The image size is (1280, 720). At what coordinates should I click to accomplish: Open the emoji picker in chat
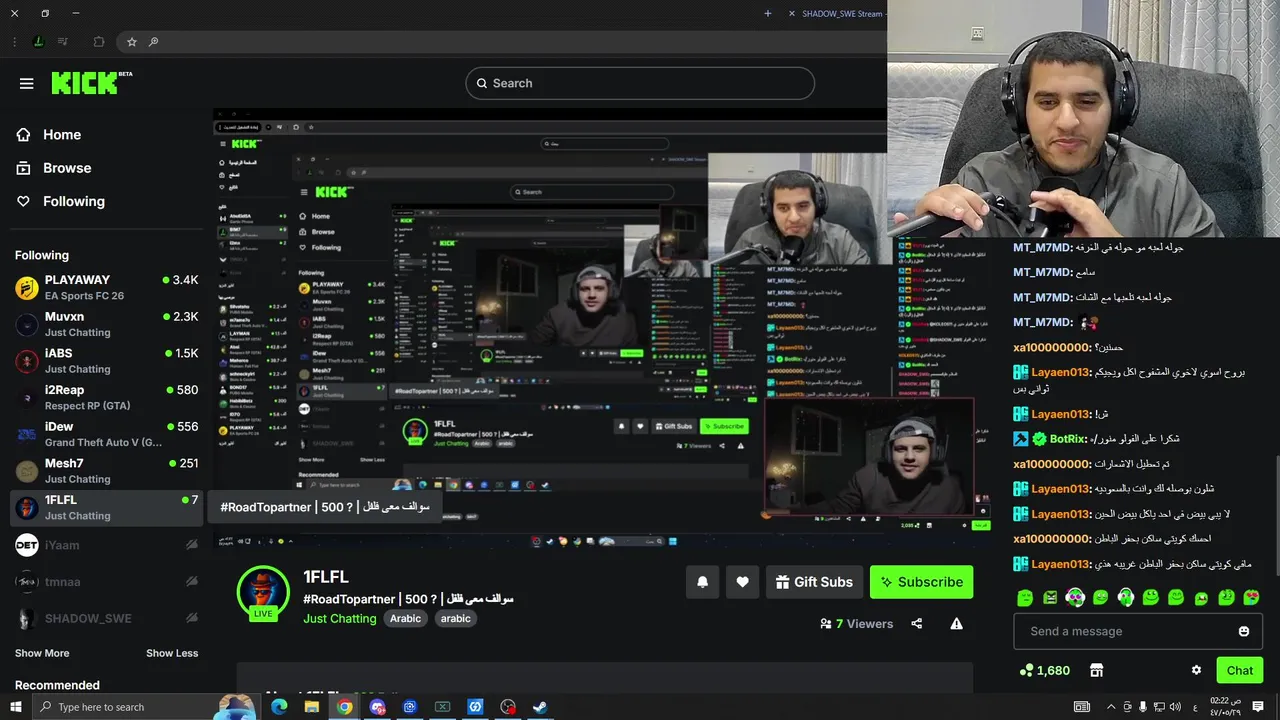pos(1244,631)
